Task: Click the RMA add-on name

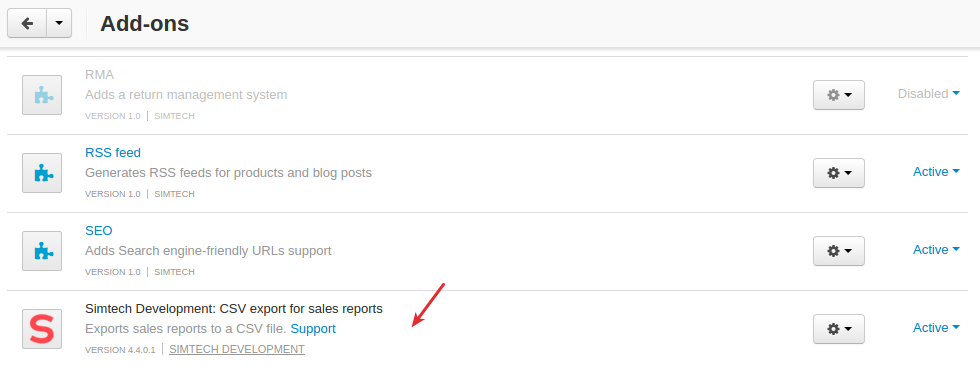Action: [x=99, y=74]
